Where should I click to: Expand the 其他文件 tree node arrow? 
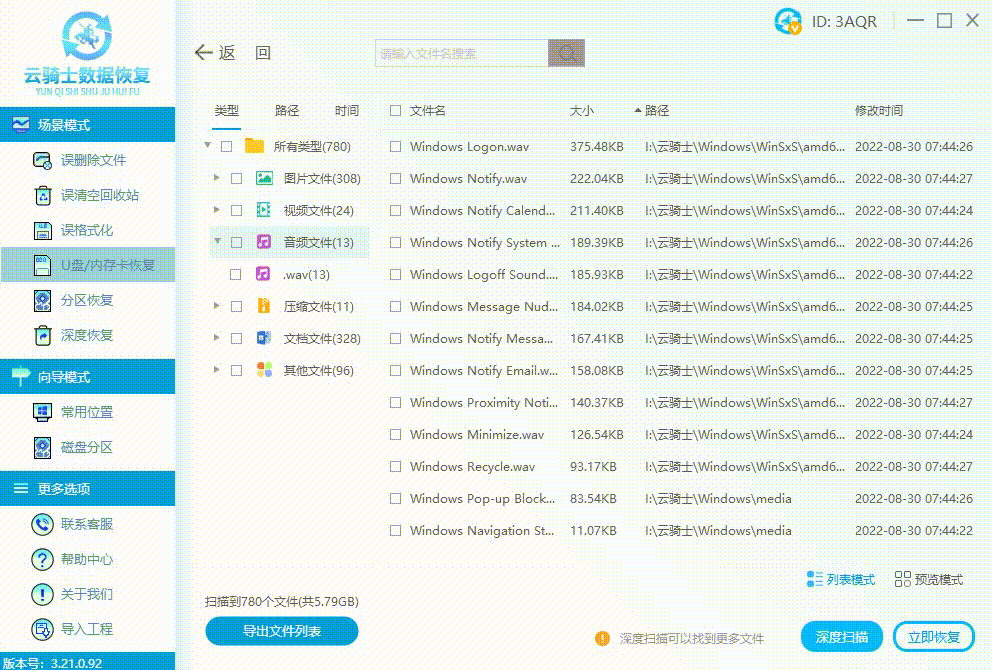[217, 369]
